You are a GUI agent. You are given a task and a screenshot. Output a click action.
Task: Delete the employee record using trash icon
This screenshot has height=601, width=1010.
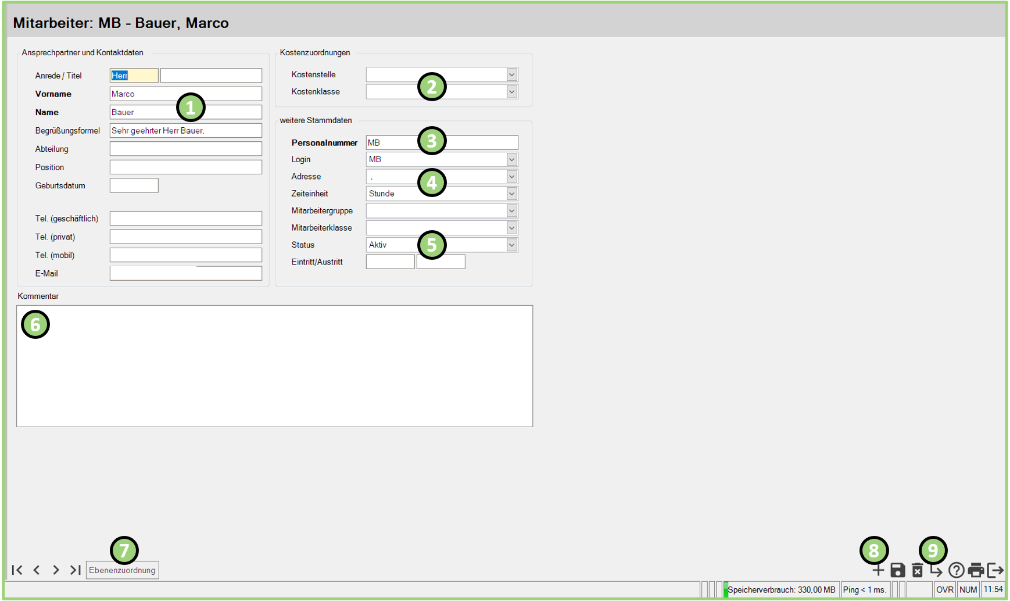coord(917,570)
